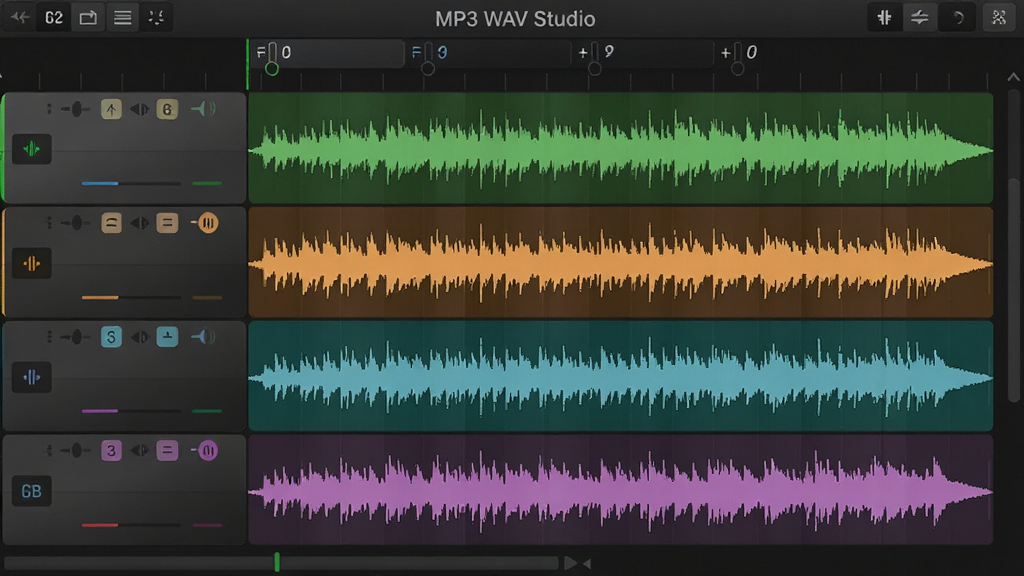Toggle the teal track's speaker output icon
The height and width of the screenshot is (576, 1024).
(x=204, y=336)
